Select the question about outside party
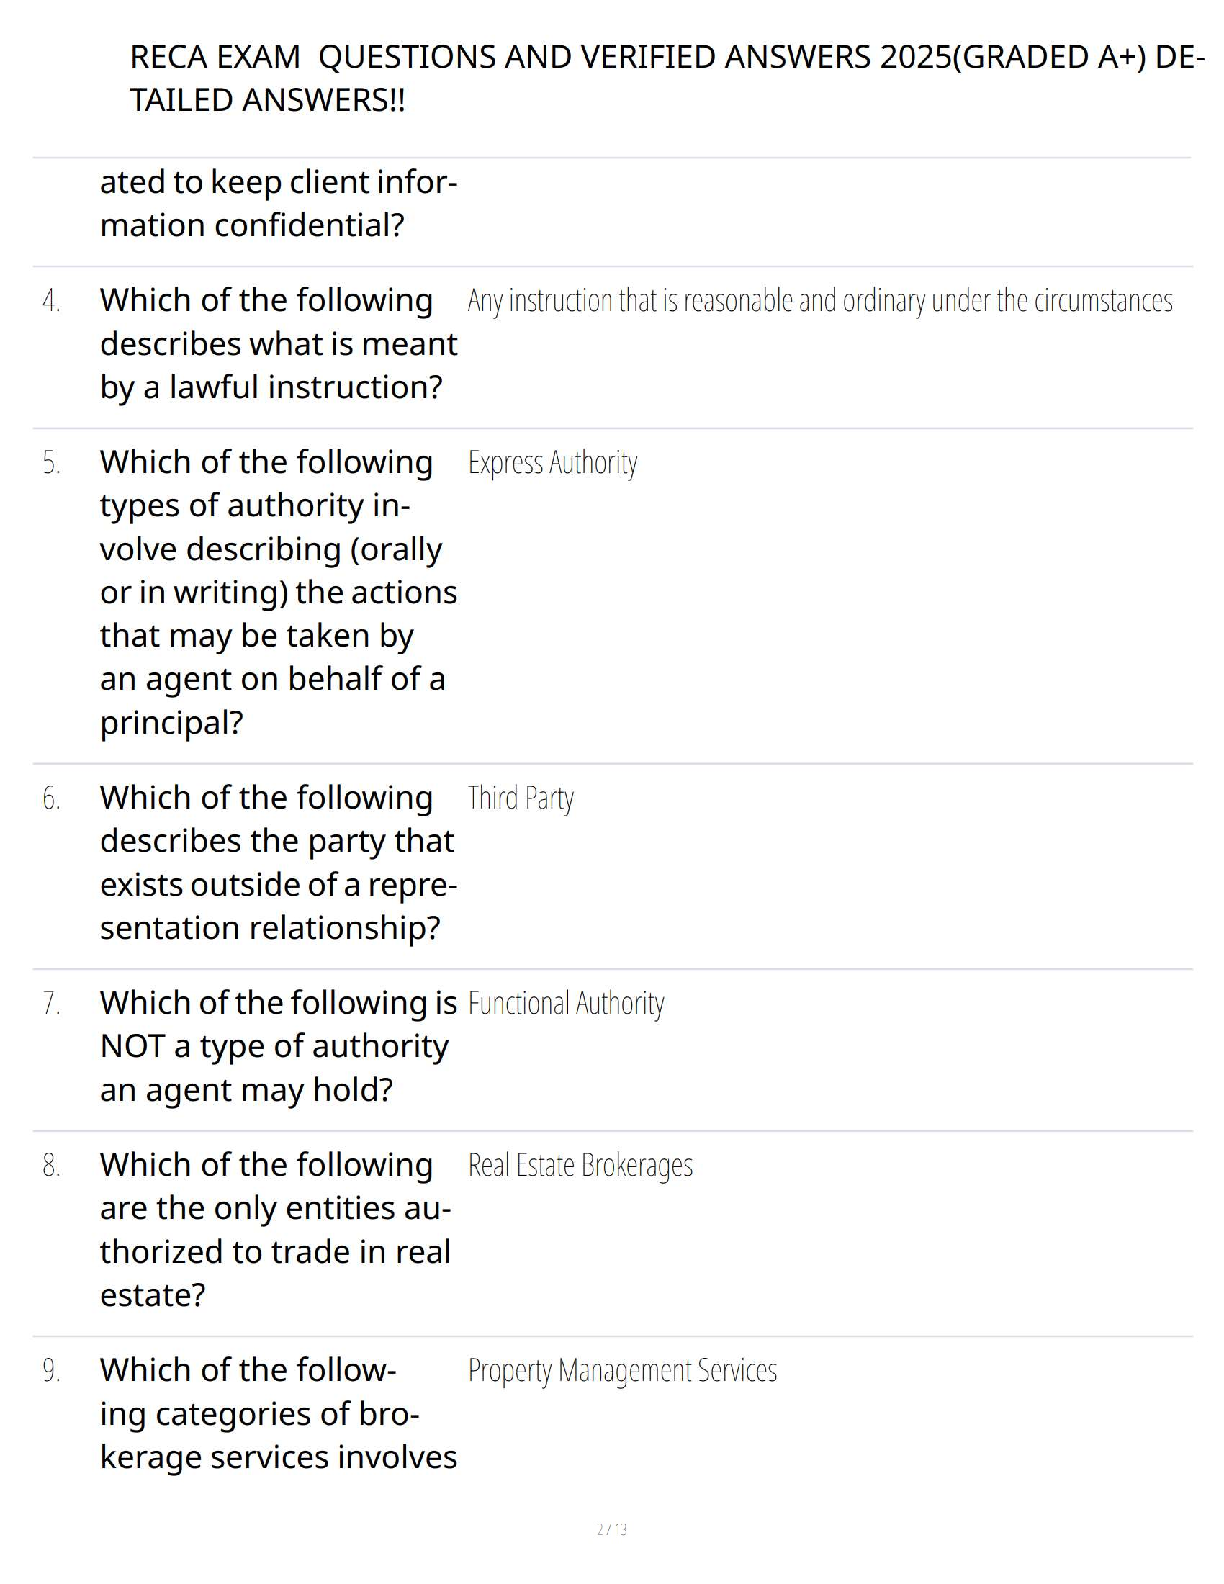 click(x=278, y=863)
